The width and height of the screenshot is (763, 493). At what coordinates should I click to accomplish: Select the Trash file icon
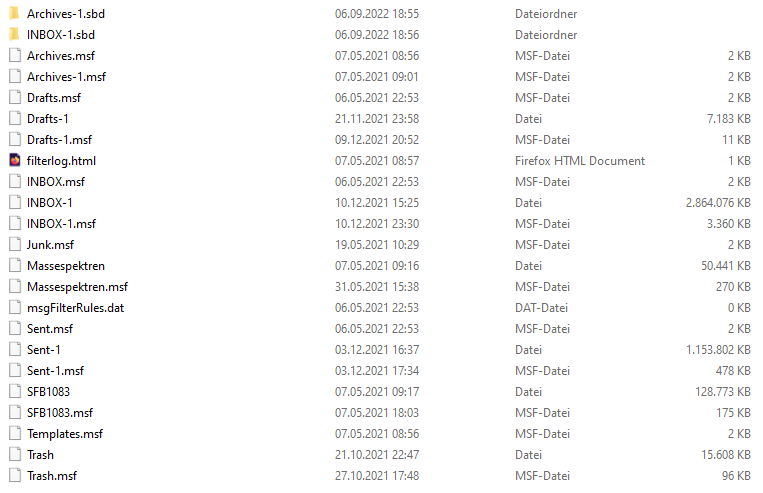pyautogui.click(x=14, y=455)
